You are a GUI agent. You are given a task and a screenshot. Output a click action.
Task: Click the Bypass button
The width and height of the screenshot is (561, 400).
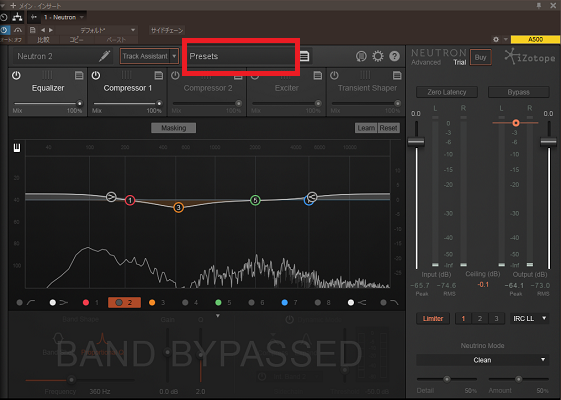tap(518, 92)
